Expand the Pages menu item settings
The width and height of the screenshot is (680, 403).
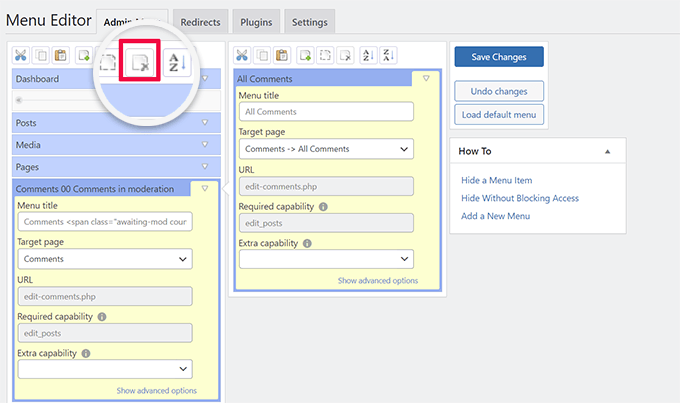[205, 167]
